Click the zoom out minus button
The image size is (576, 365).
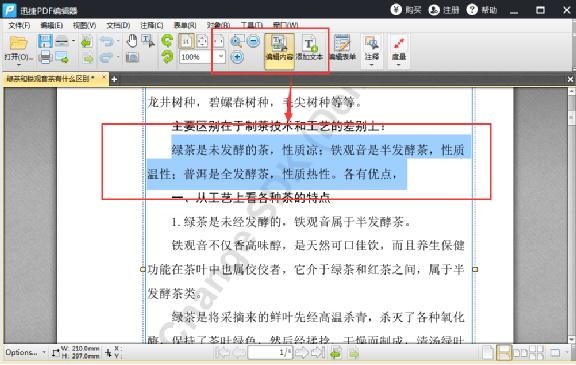[253, 41]
